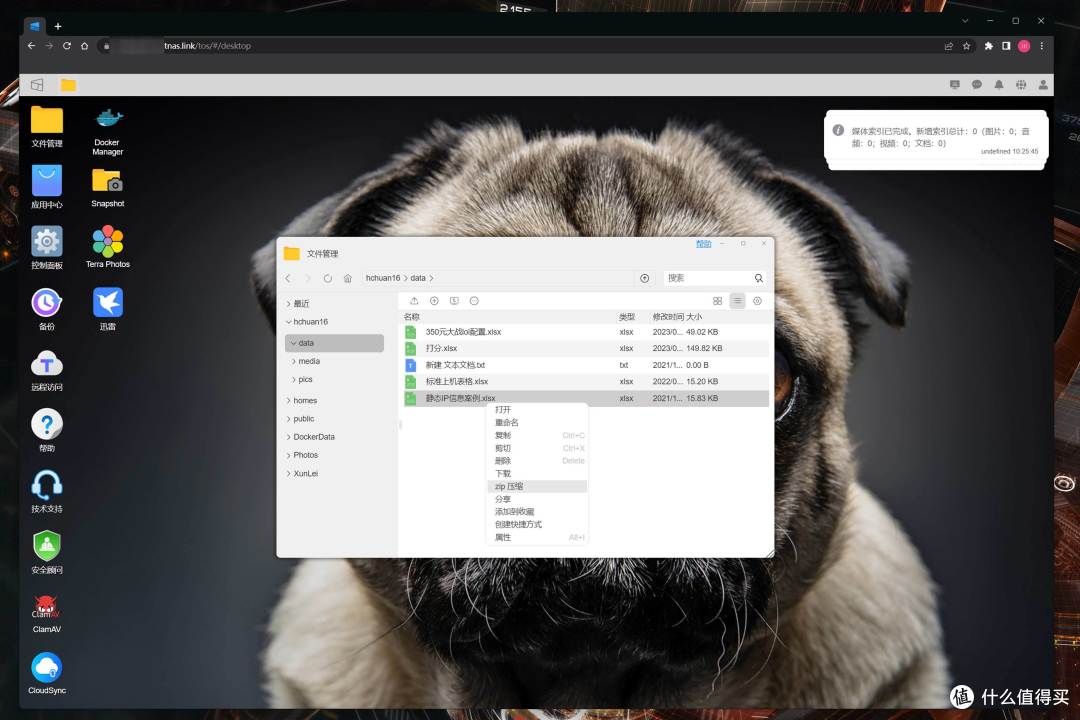Viewport: 1080px width, 720px height.
Task: Click the more-options ellipsis icon in file toolbar
Action: pos(474,301)
